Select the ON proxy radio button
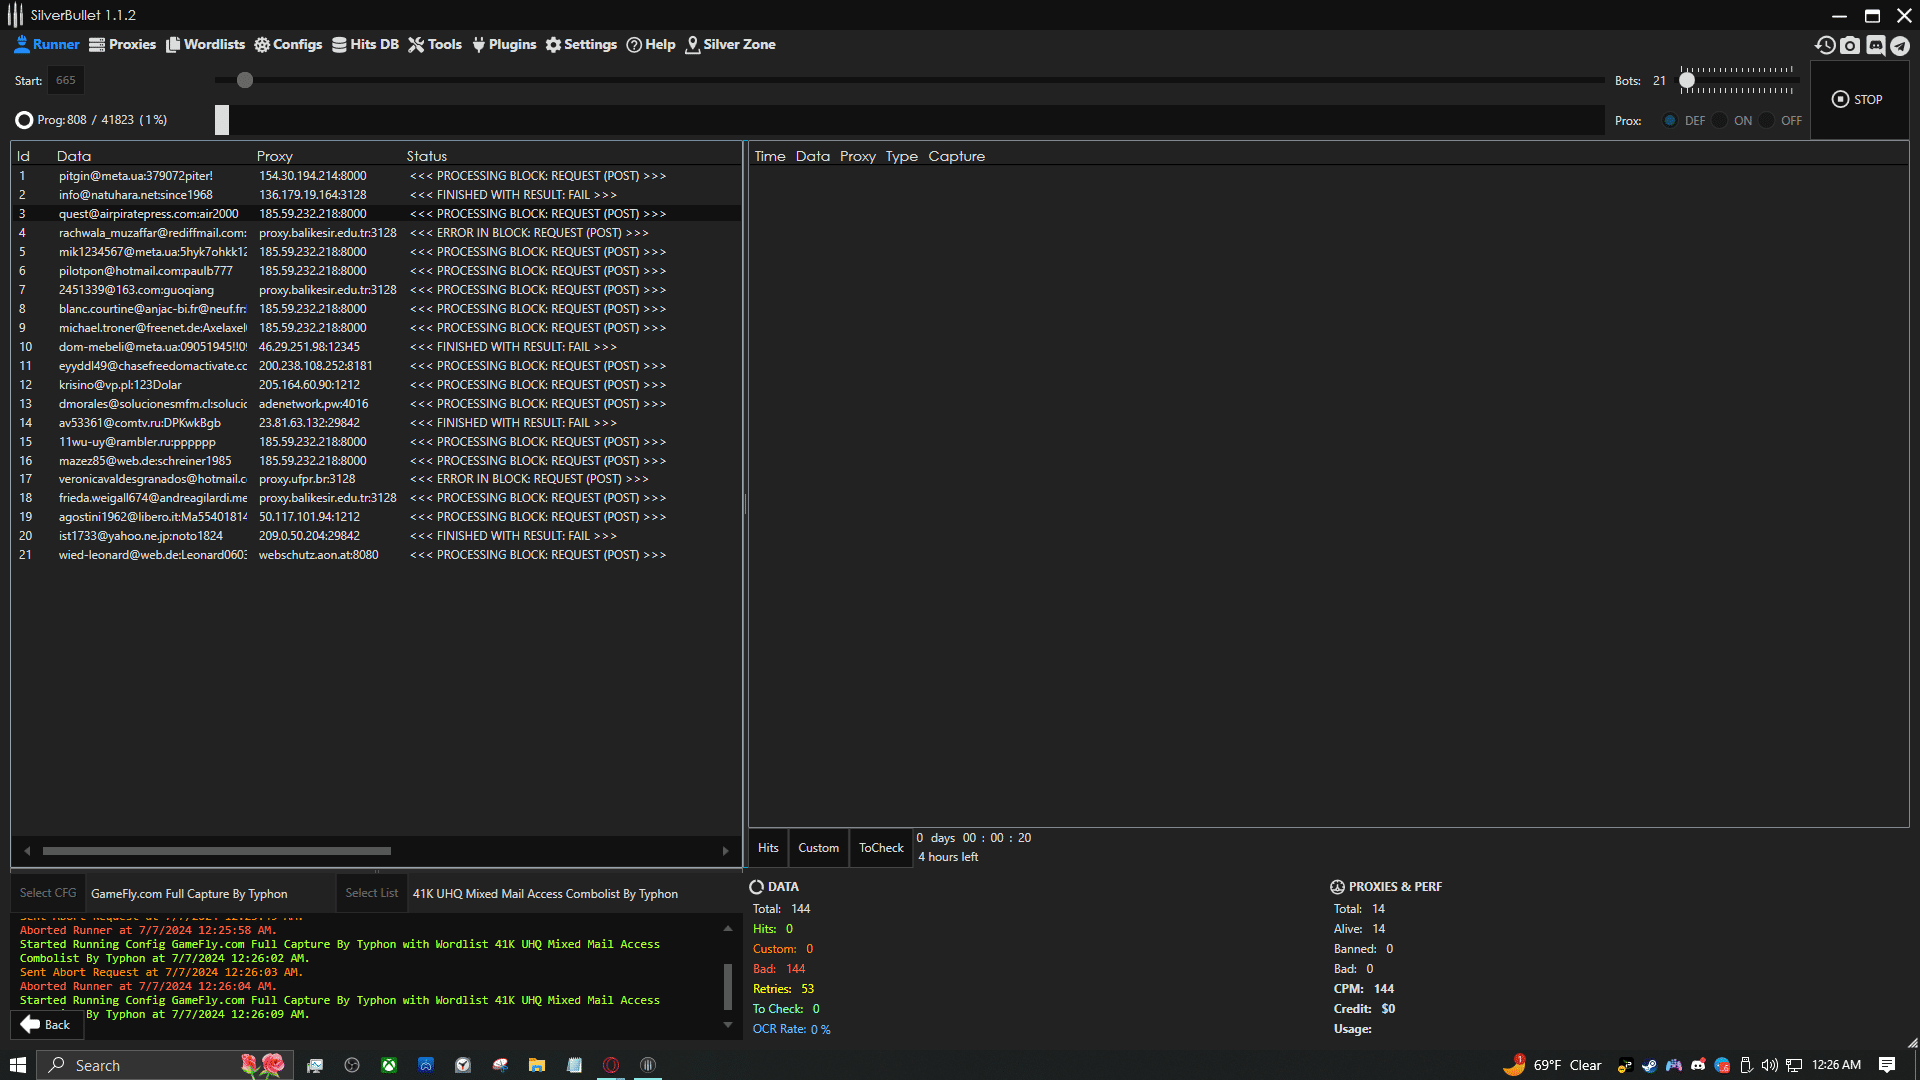This screenshot has width=1920, height=1080. click(1719, 120)
